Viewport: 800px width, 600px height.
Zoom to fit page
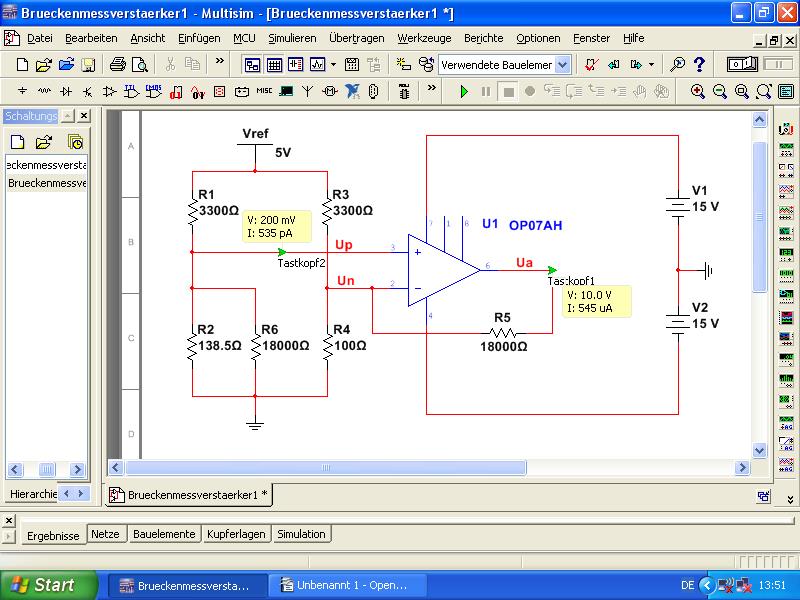(764, 91)
